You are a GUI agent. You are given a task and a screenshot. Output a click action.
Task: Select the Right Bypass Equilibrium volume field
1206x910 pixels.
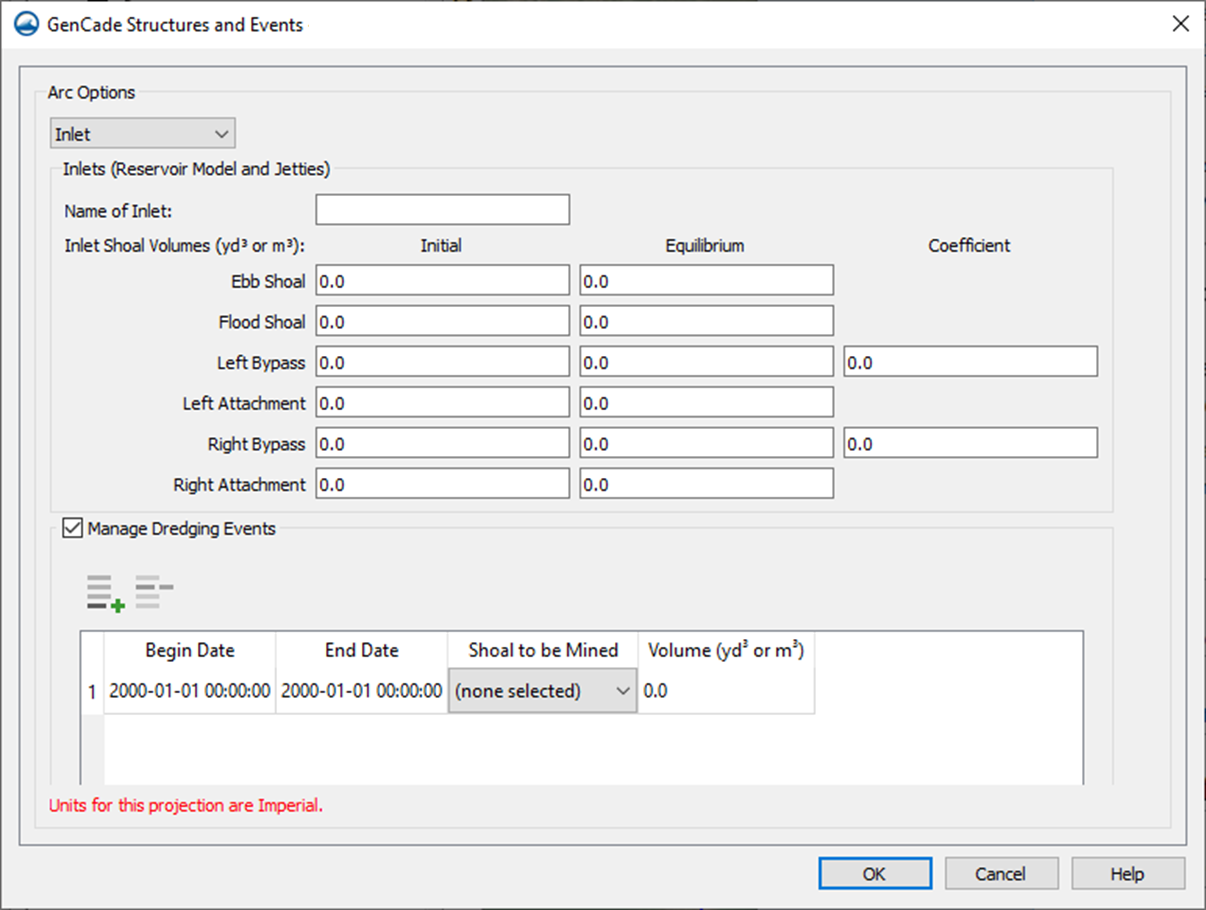point(706,444)
